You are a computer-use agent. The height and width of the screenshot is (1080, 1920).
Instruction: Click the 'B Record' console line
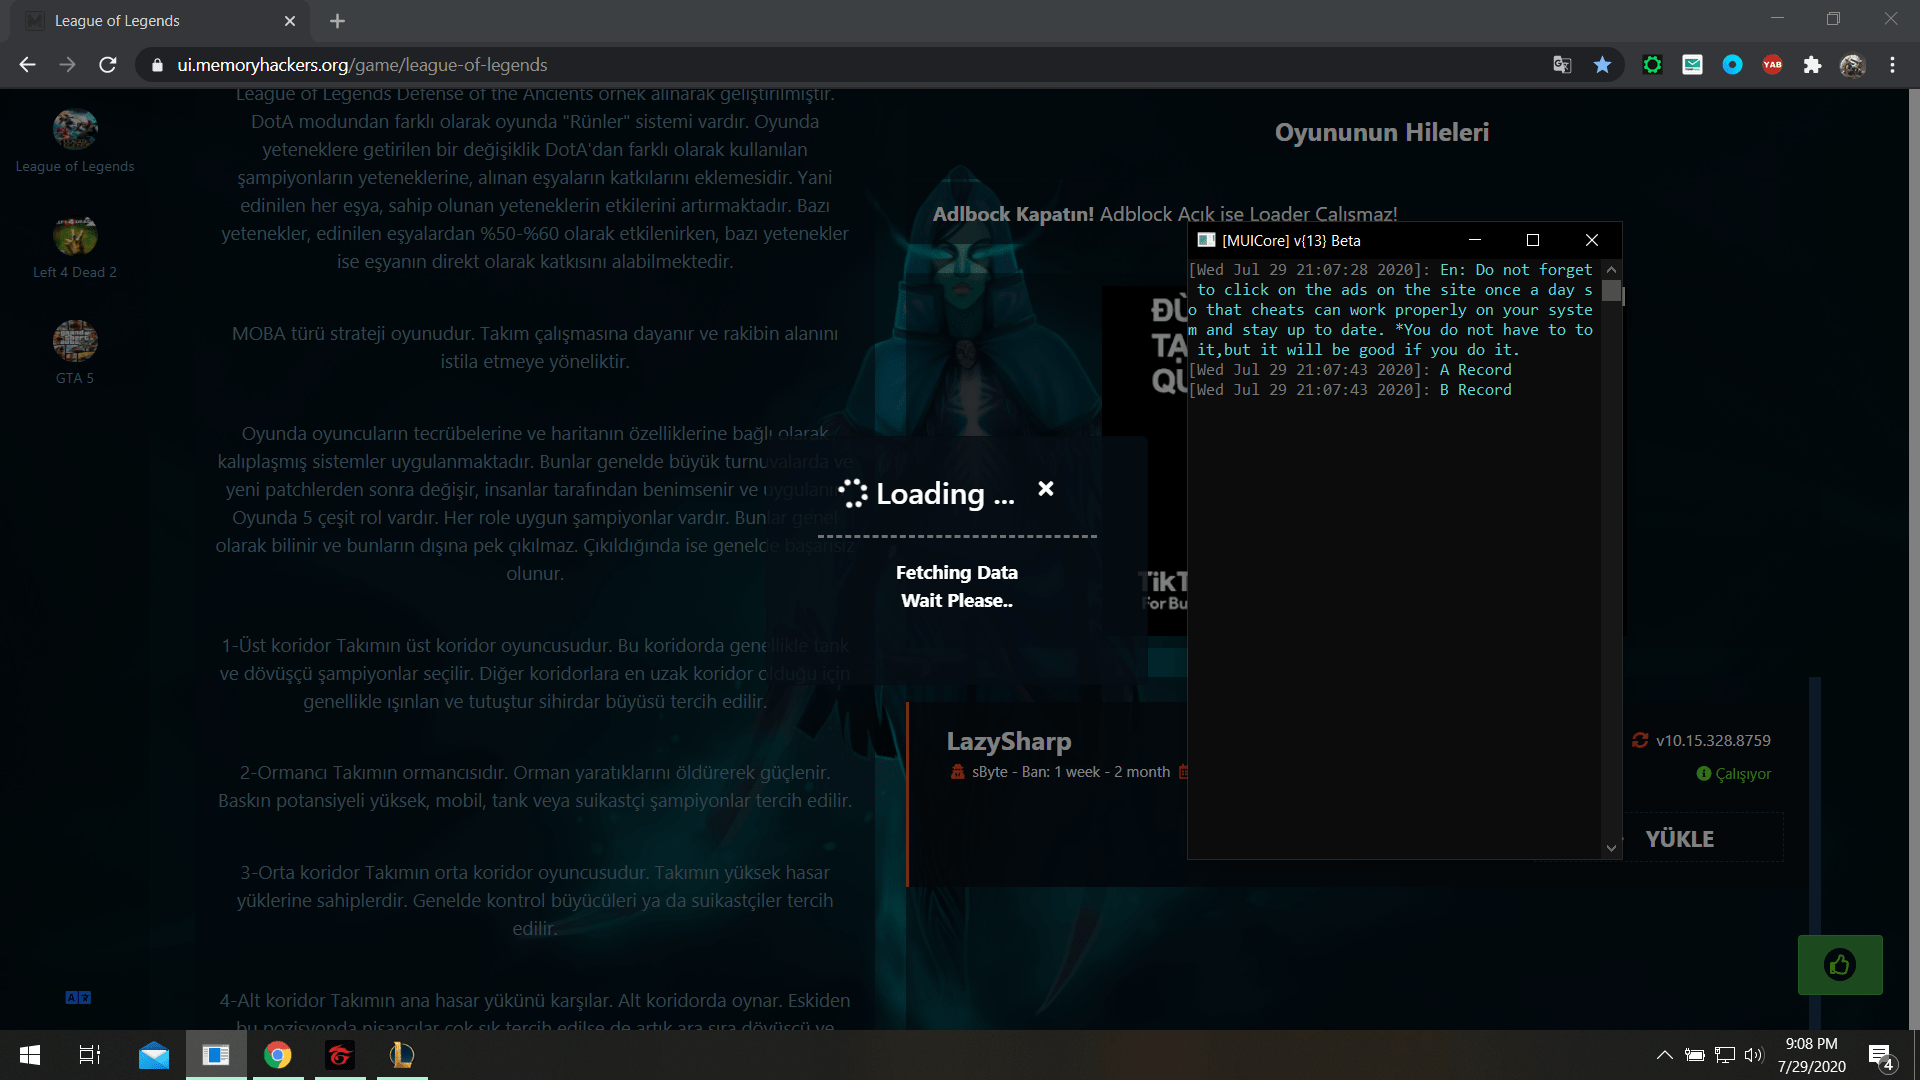pyautogui.click(x=1475, y=390)
